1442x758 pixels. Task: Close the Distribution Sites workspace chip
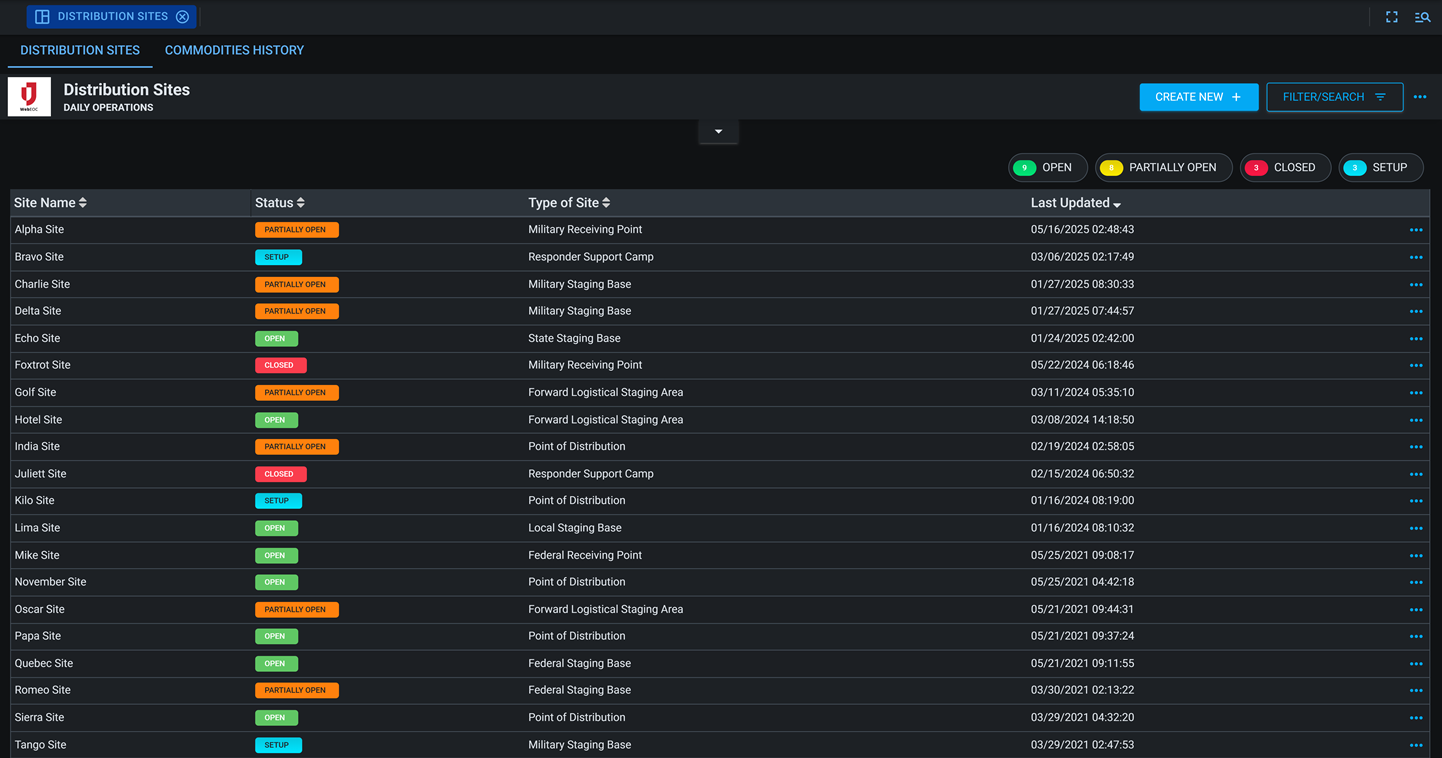click(183, 16)
